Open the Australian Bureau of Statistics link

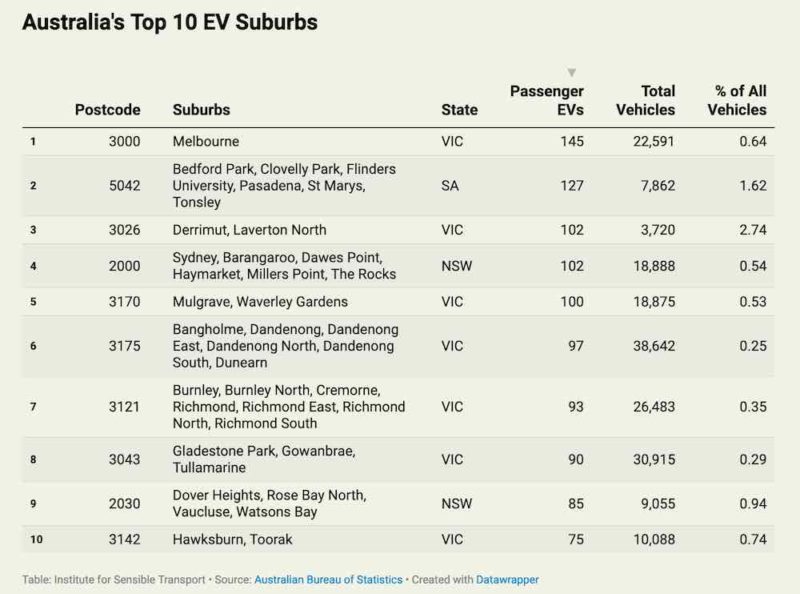pyautogui.click(x=328, y=579)
